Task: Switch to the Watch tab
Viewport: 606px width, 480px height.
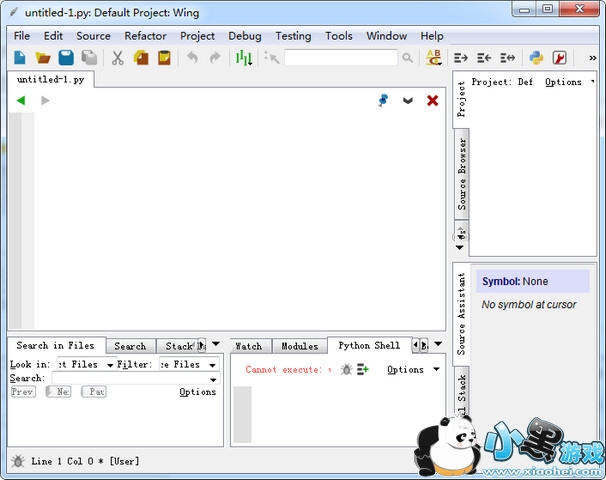Action: [x=250, y=346]
